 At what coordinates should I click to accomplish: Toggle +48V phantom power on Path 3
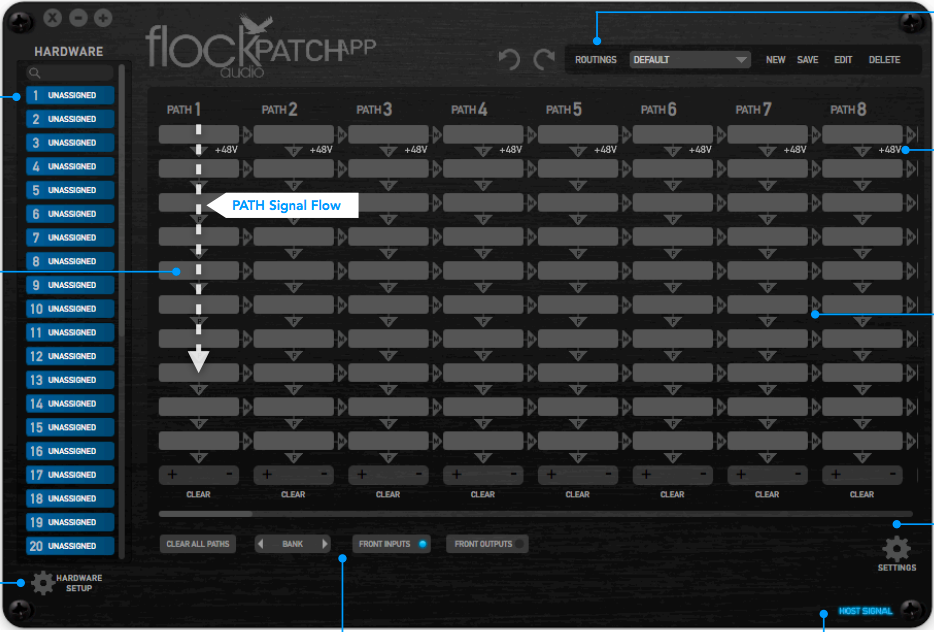point(415,150)
